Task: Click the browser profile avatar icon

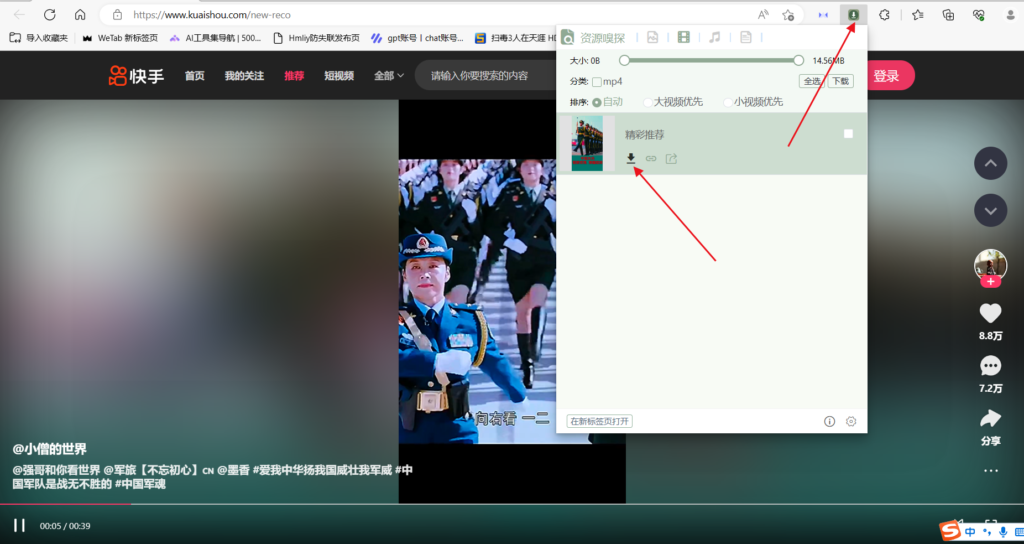Action: pos(1010,14)
